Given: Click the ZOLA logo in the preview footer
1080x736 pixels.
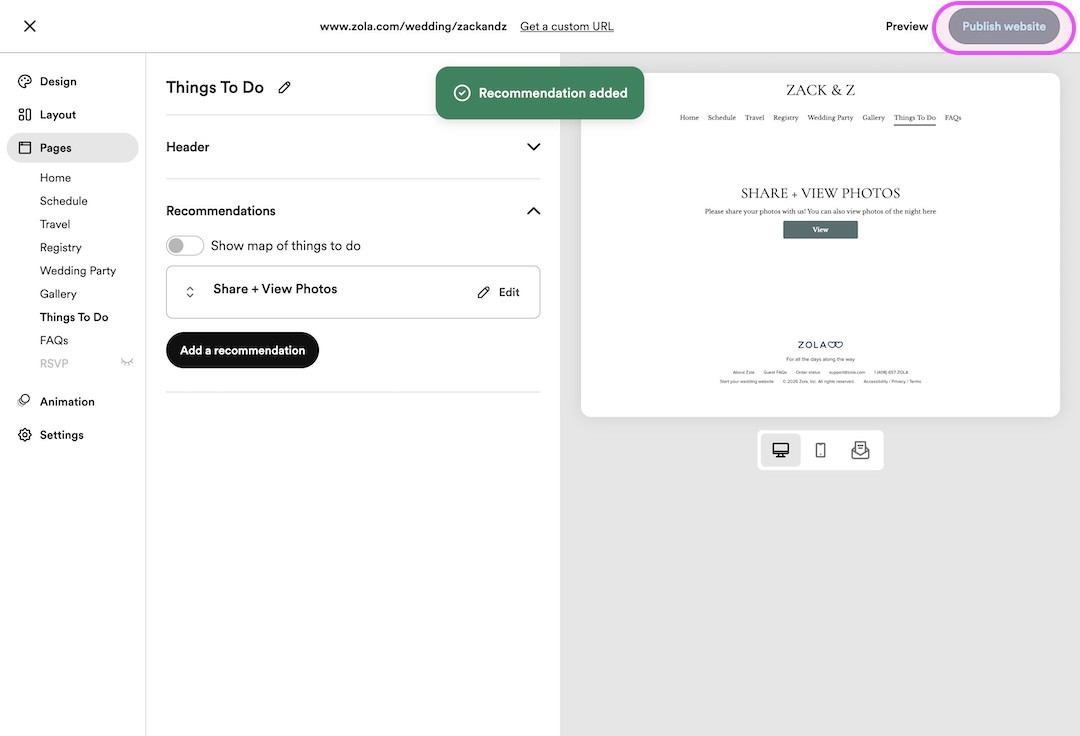Looking at the screenshot, I should (x=820, y=344).
